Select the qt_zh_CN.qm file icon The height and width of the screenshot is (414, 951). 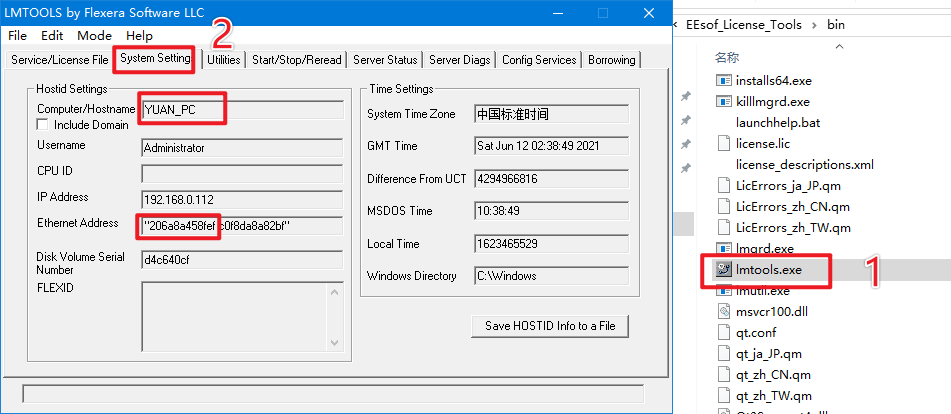[723, 375]
